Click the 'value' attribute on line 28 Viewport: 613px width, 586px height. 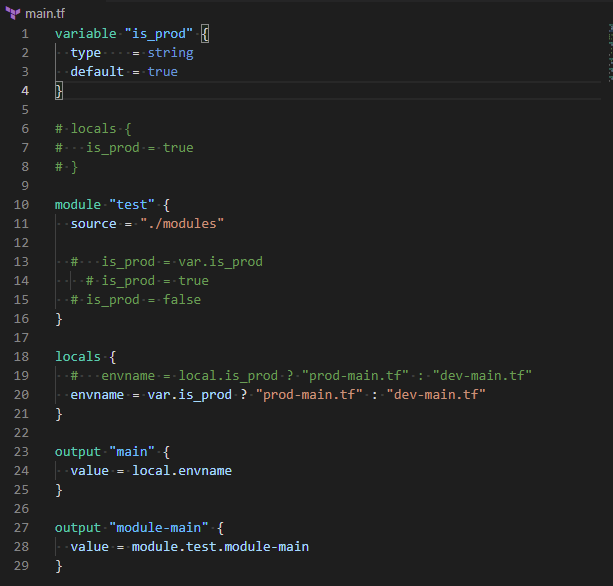pyautogui.click(x=90, y=547)
